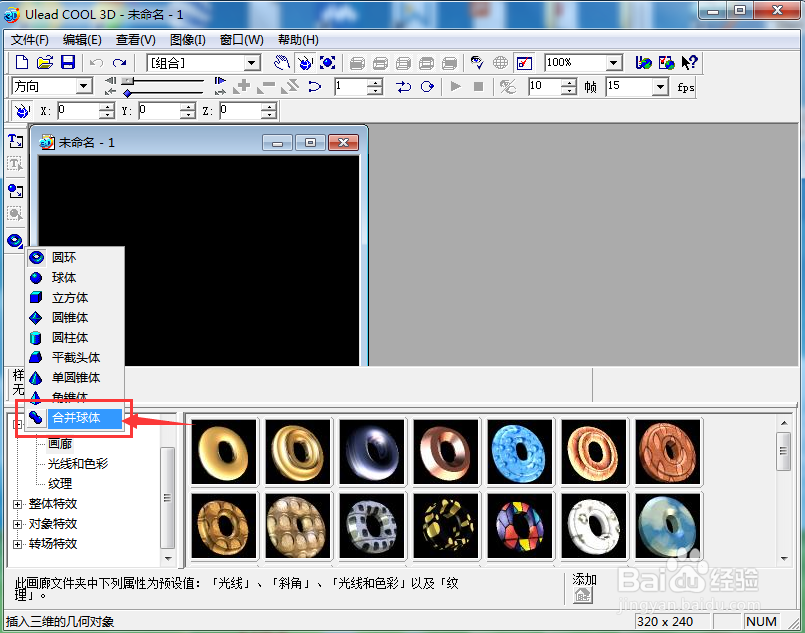The image size is (805, 633).
Task: Expand the 对象特效 tree node
Action: click(x=17, y=524)
